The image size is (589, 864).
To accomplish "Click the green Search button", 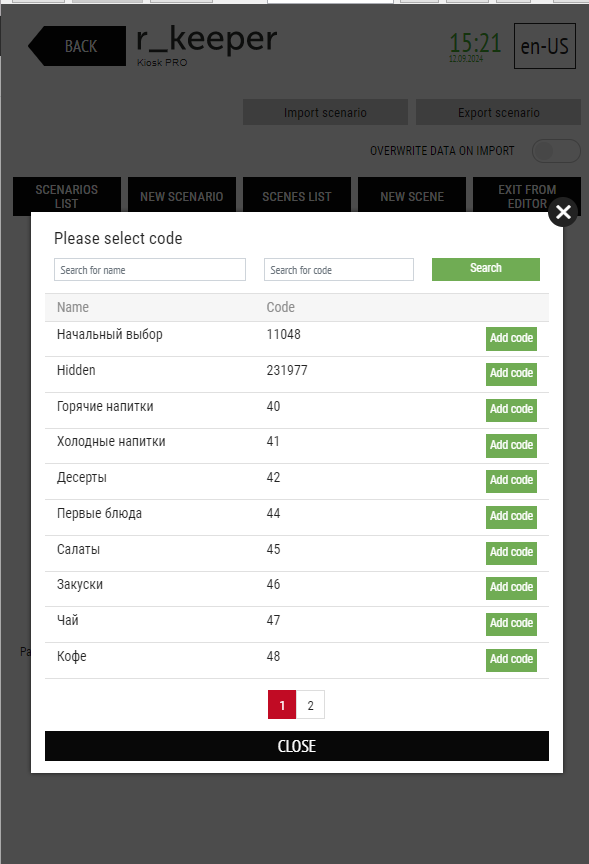I will 485,269.
